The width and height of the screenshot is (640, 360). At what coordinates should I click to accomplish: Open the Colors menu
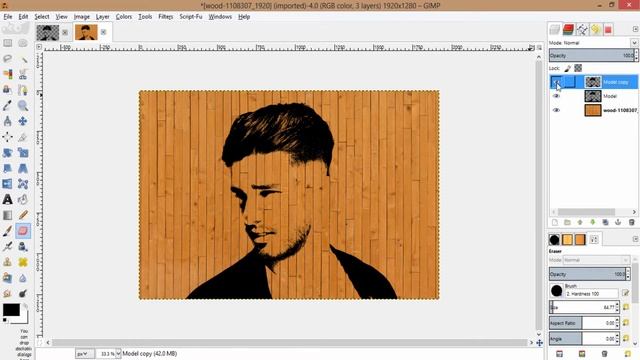click(124, 17)
